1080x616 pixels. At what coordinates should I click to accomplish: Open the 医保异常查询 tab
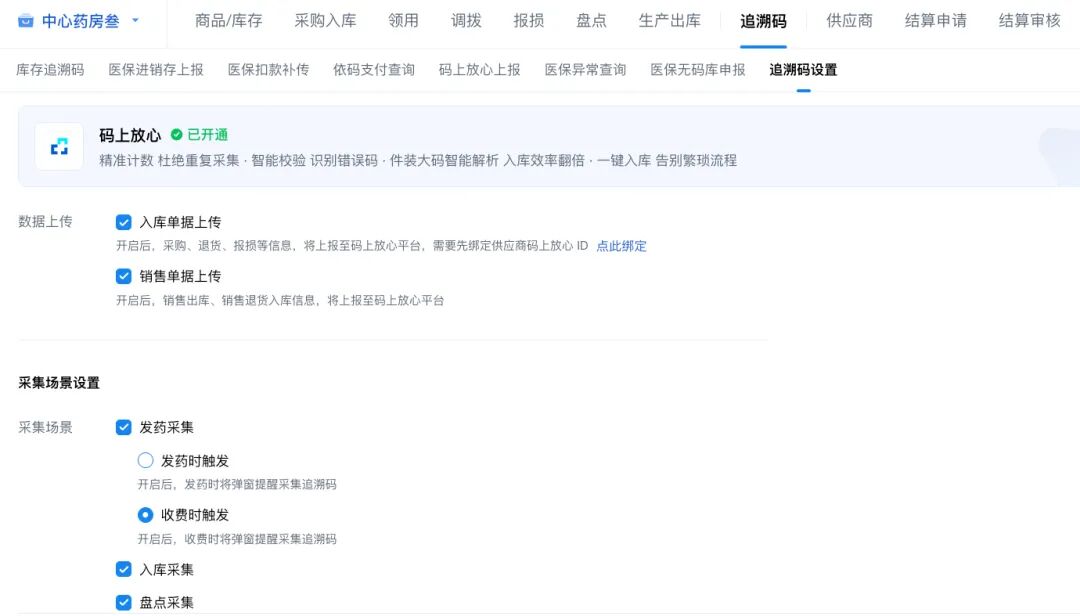[585, 70]
